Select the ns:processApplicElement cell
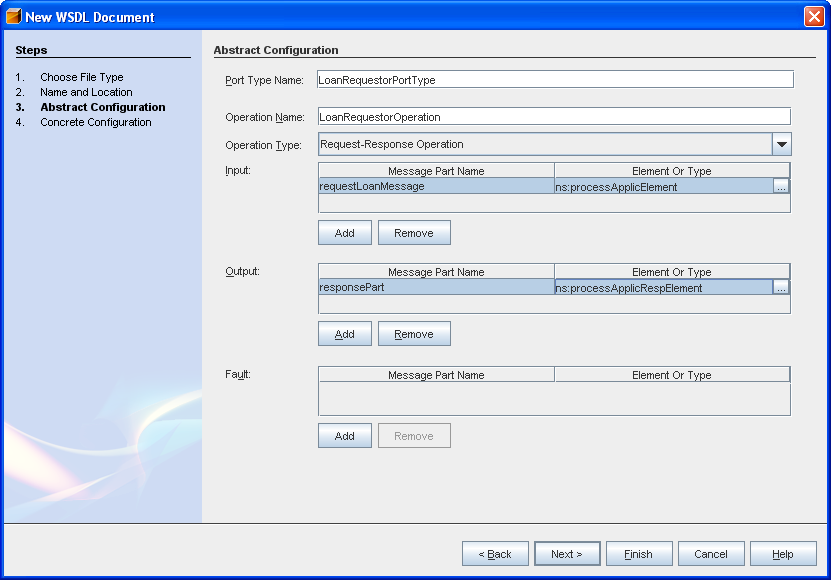Viewport: 831px width, 580px height. 664,187
